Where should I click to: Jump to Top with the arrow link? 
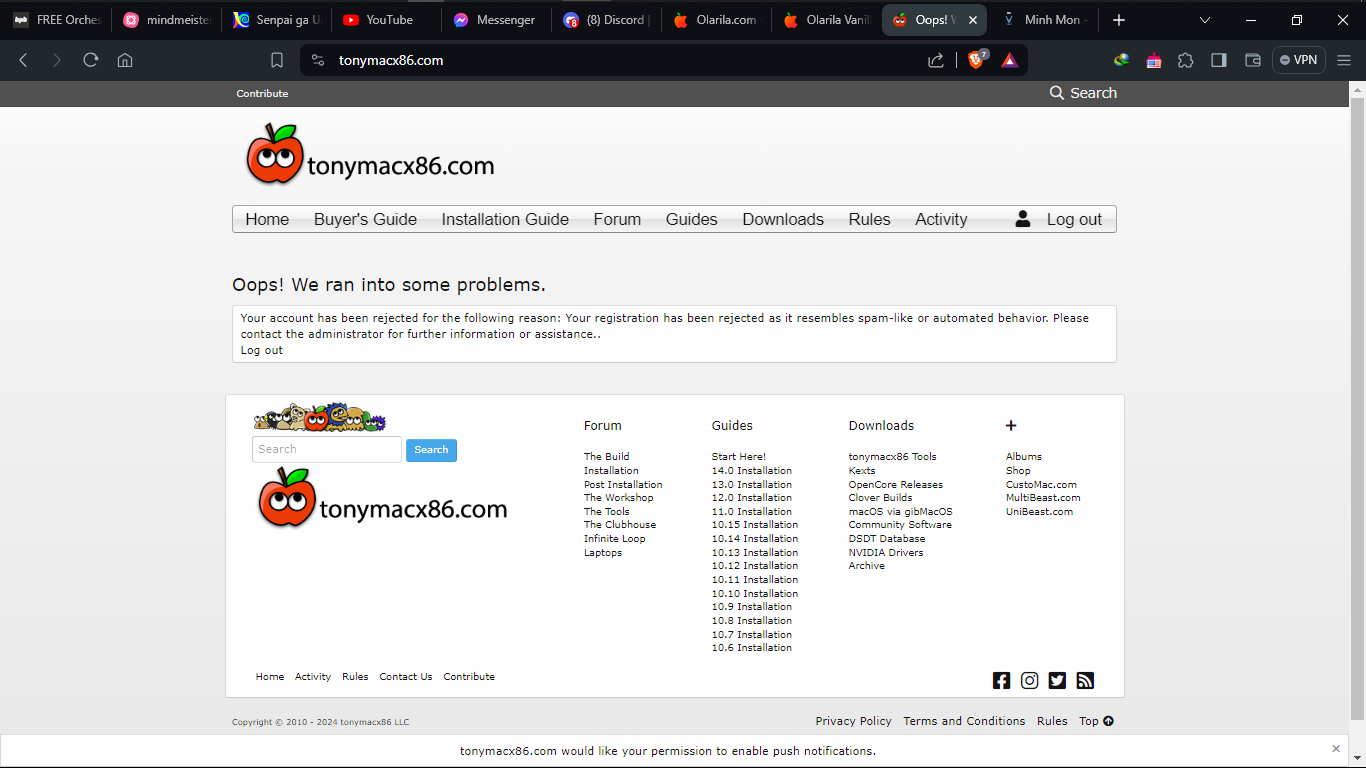pyautogui.click(x=1096, y=721)
